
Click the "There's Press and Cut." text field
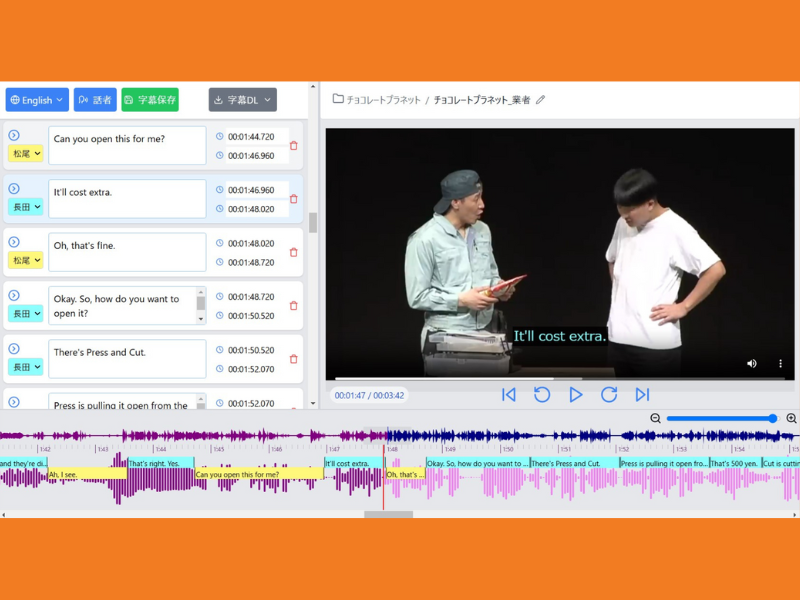[127, 358]
